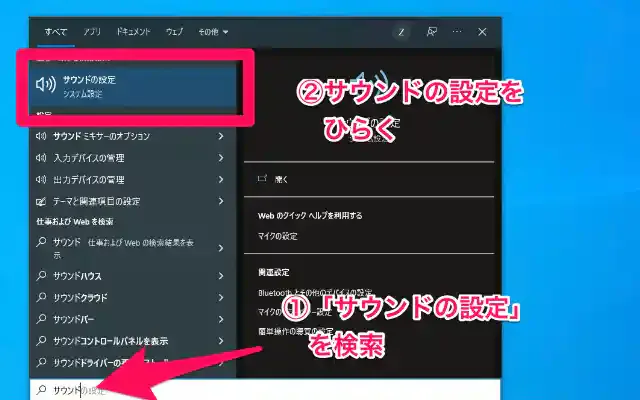This screenshot has height=400, width=640.
Task: Click magnifier icon in the search box
Action: pos(41,390)
